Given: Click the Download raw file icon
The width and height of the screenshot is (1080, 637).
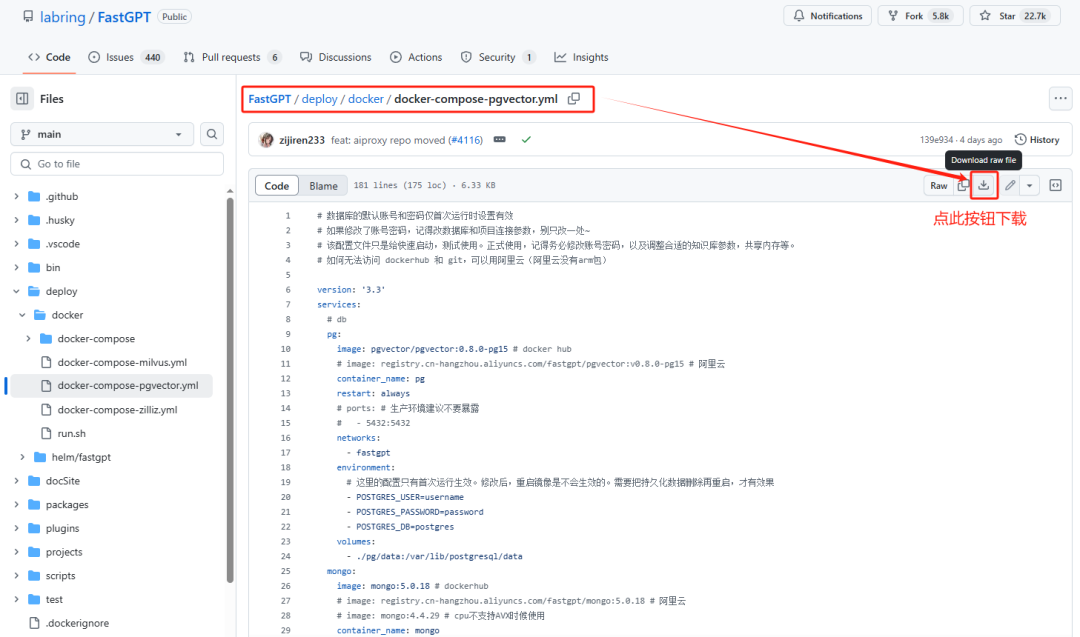Looking at the screenshot, I should (x=984, y=185).
